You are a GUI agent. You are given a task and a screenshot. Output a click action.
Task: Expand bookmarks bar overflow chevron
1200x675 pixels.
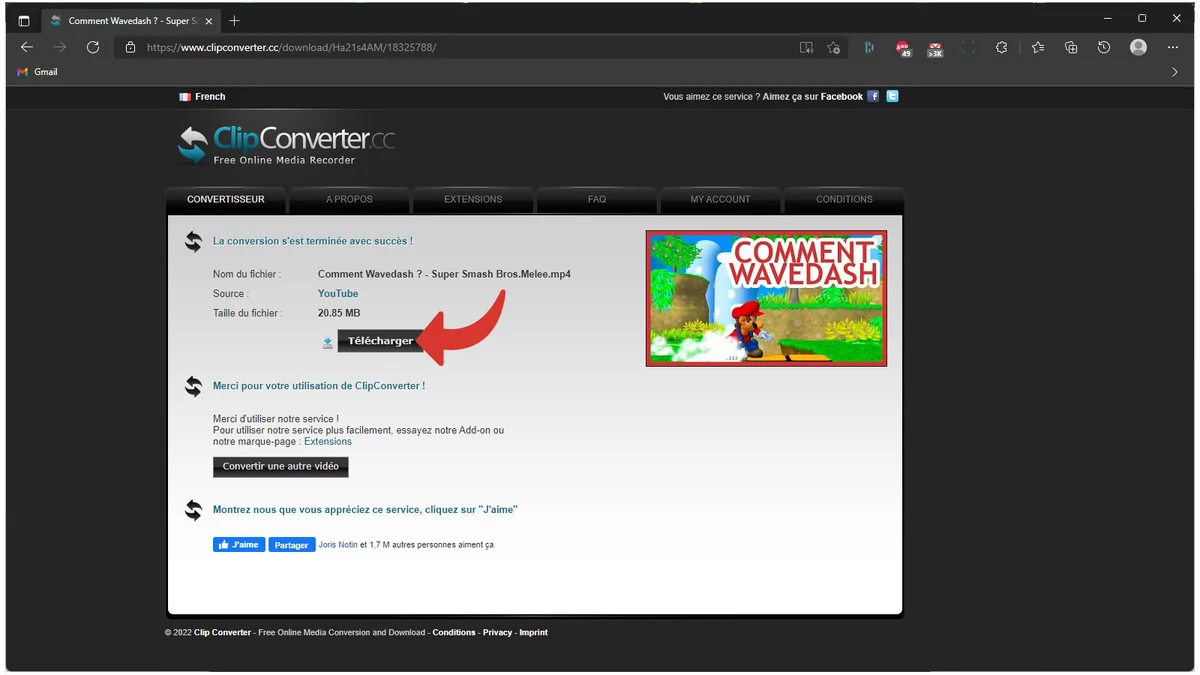tap(1174, 72)
